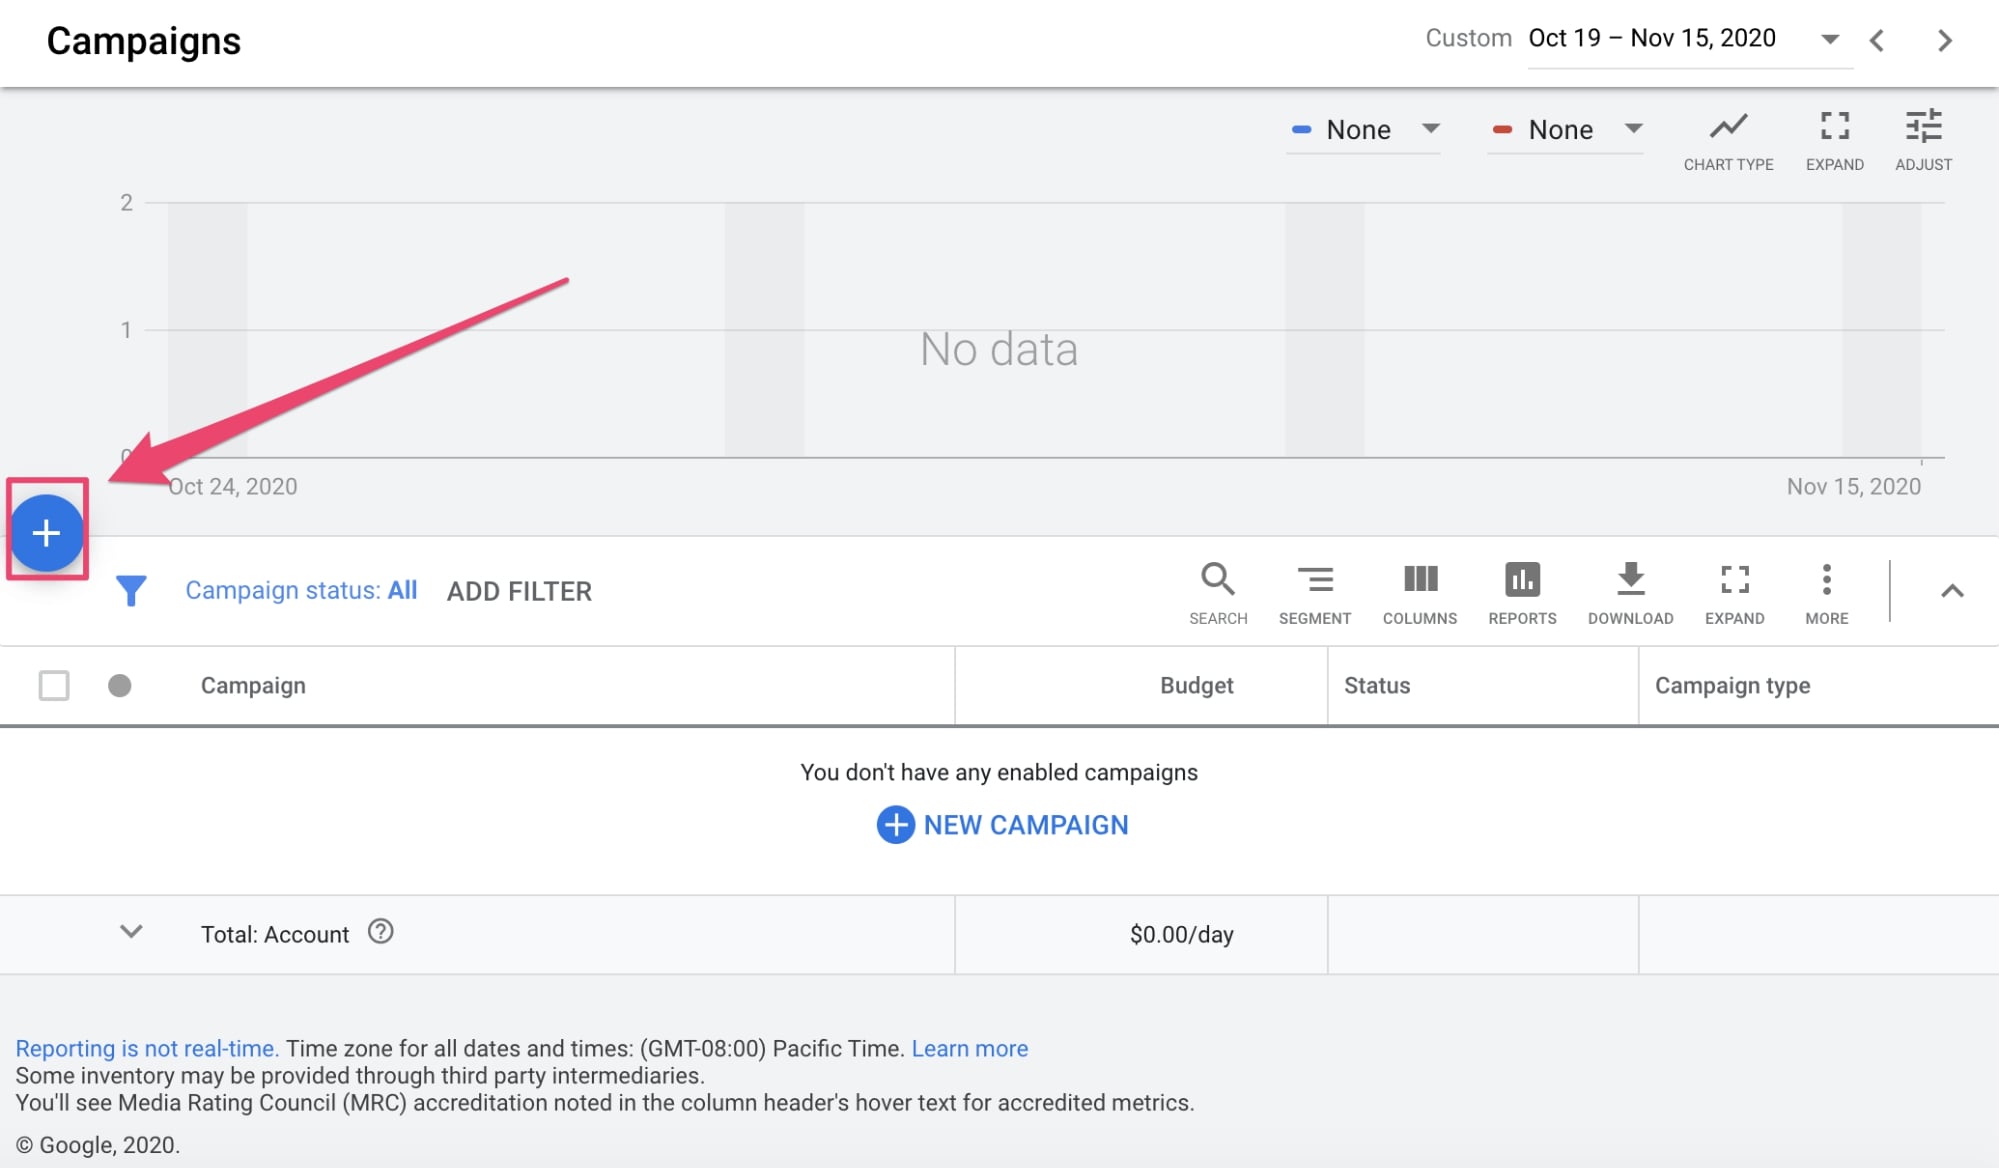Open the Reports icon
Screen dimensions: 1999x1169
(1521, 592)
